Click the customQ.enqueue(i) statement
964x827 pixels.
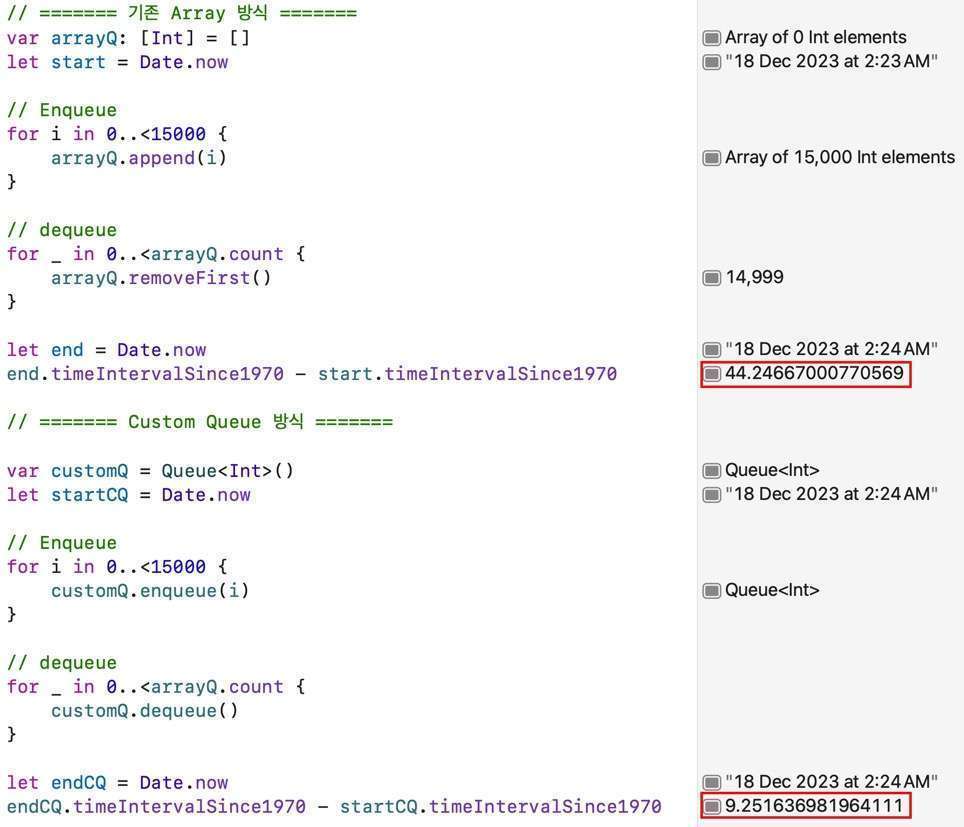(150, 591)
